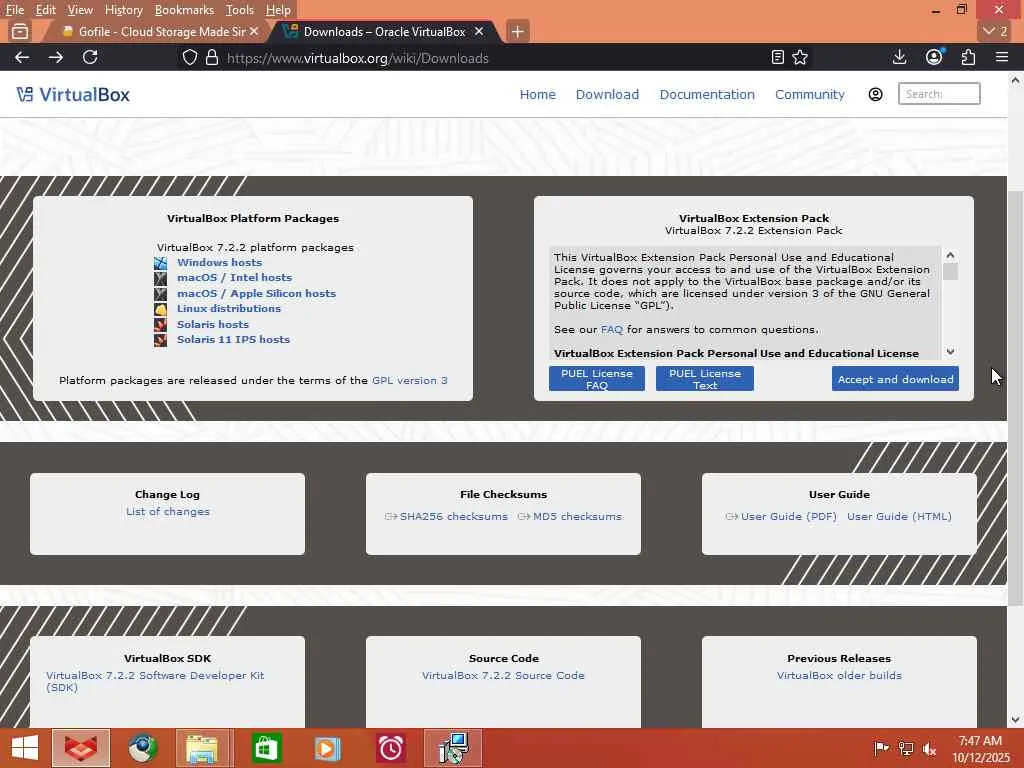Open the file explorer taskbar icon

tap(202, 748)
